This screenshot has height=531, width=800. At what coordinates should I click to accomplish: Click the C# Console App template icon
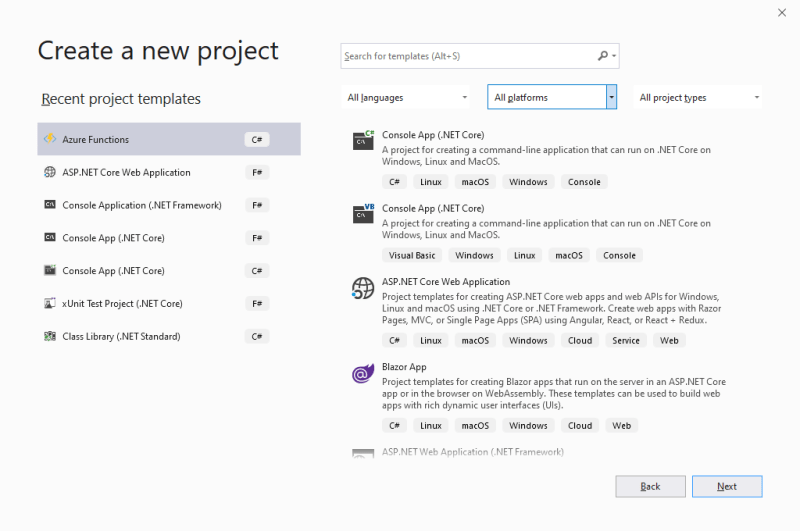(x=363, y=140)
